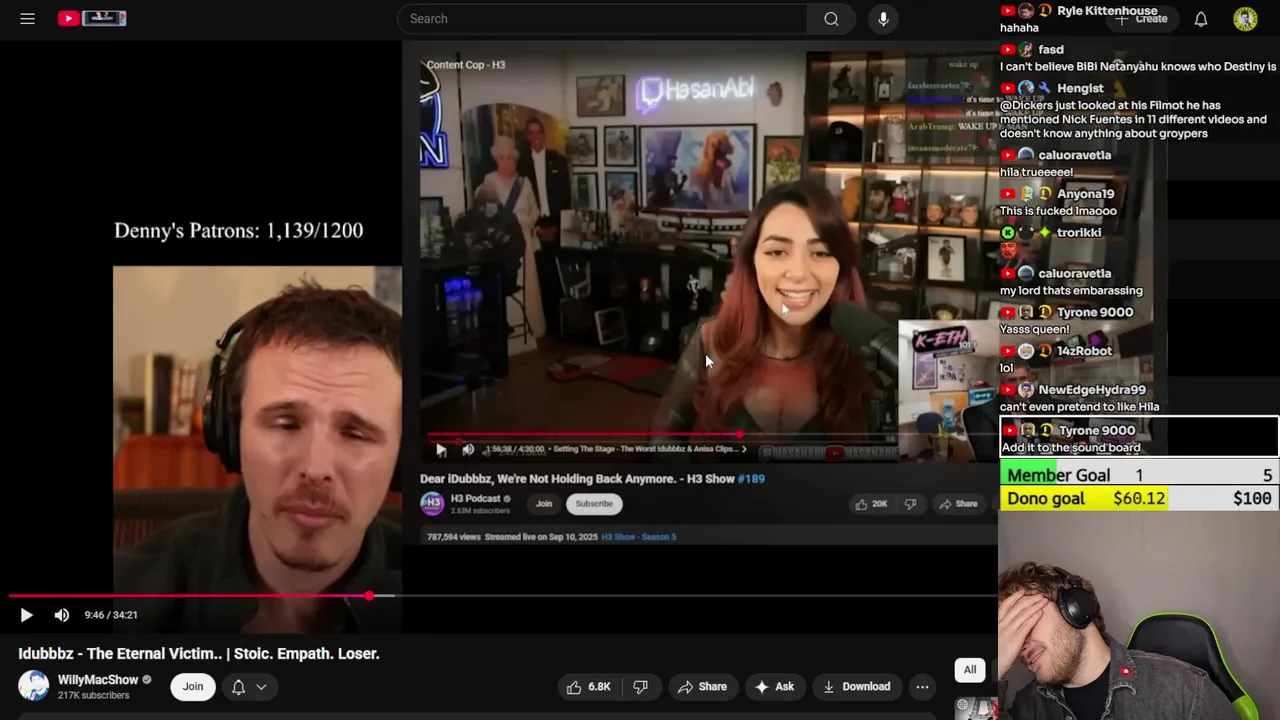Open the hamburger guide menu

tap(27, 18)
